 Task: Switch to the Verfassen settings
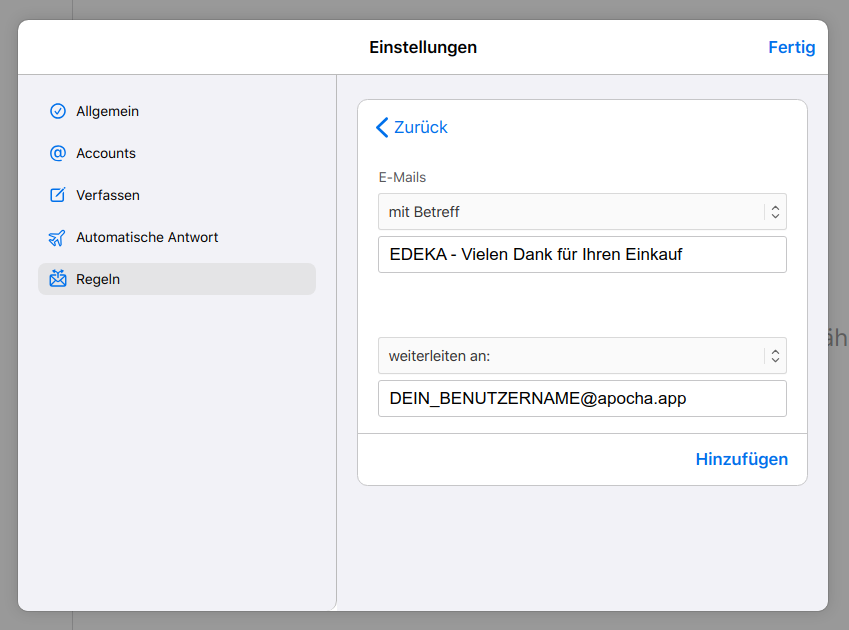177,195
